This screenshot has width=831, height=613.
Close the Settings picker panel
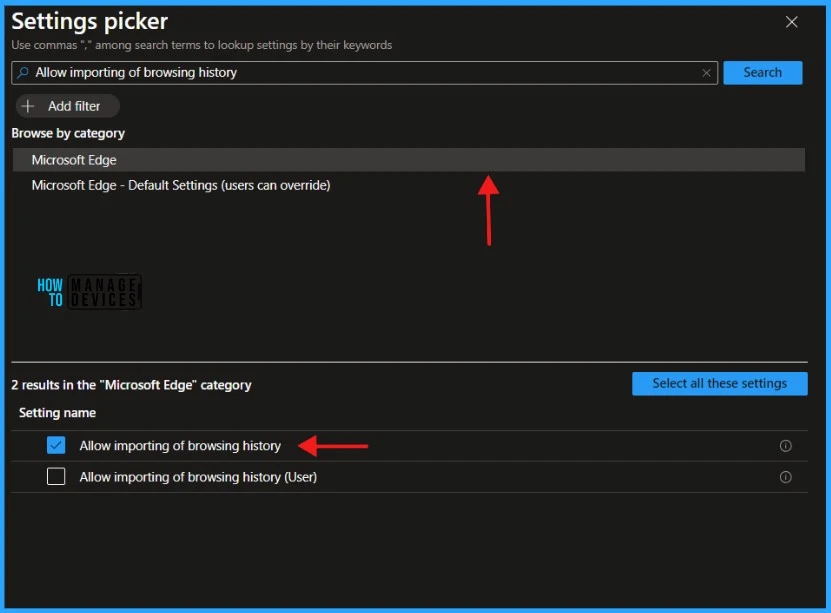coord(791,22)
